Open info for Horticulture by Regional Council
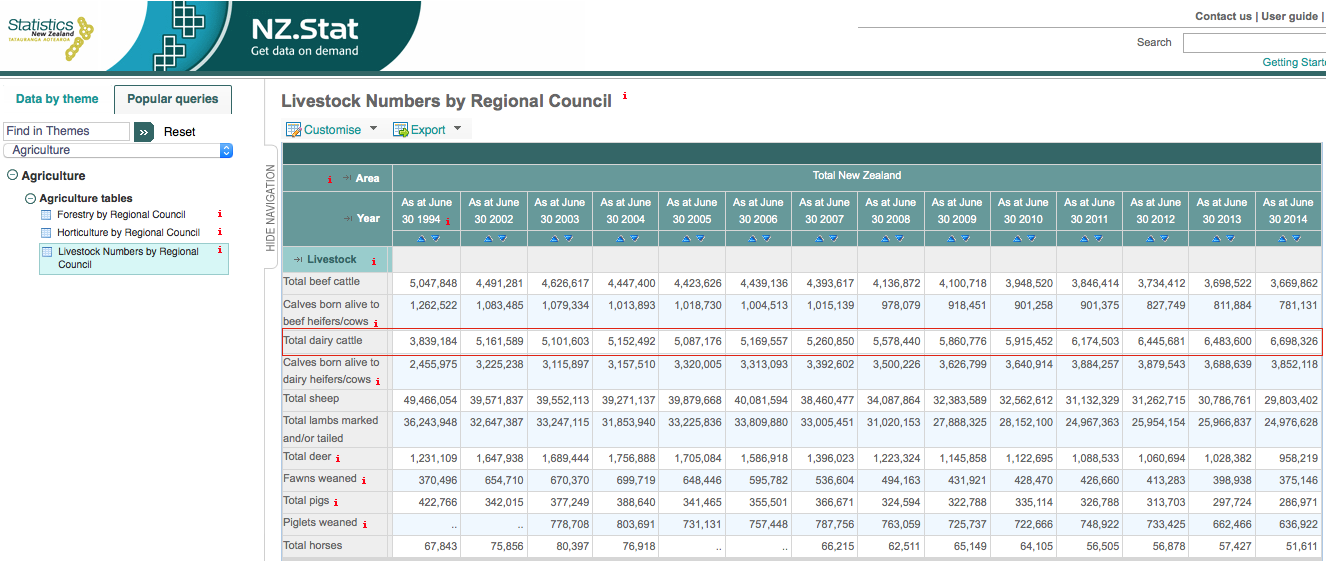The width and height of the screenshot is (1326, 561). (219, 232)
